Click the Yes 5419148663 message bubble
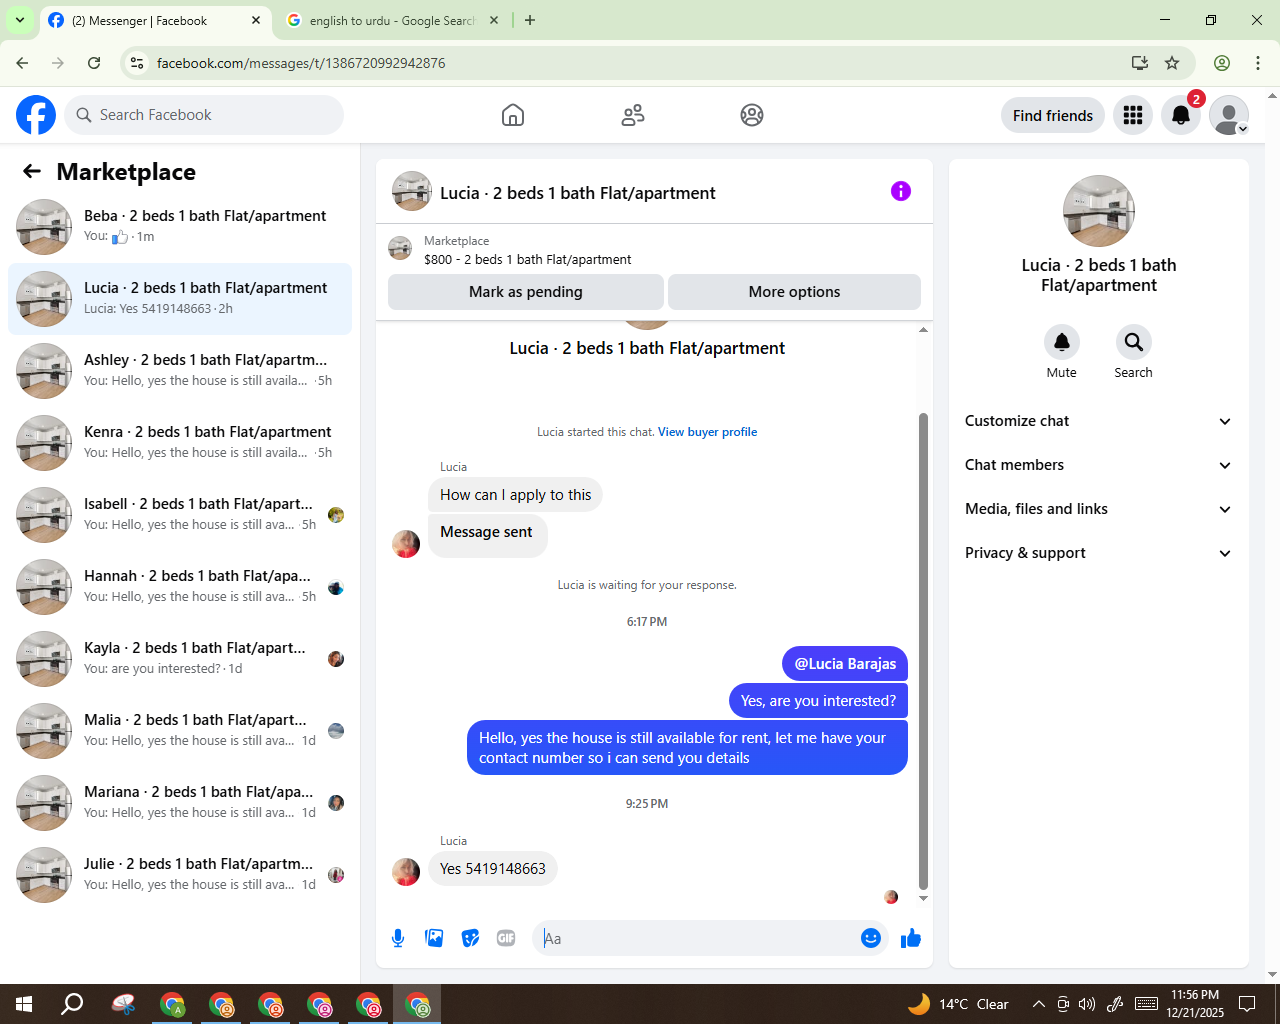Image resolution: width=1280 pixels, height=1024 pixels. pyautogui.click(x=493, y=868)
